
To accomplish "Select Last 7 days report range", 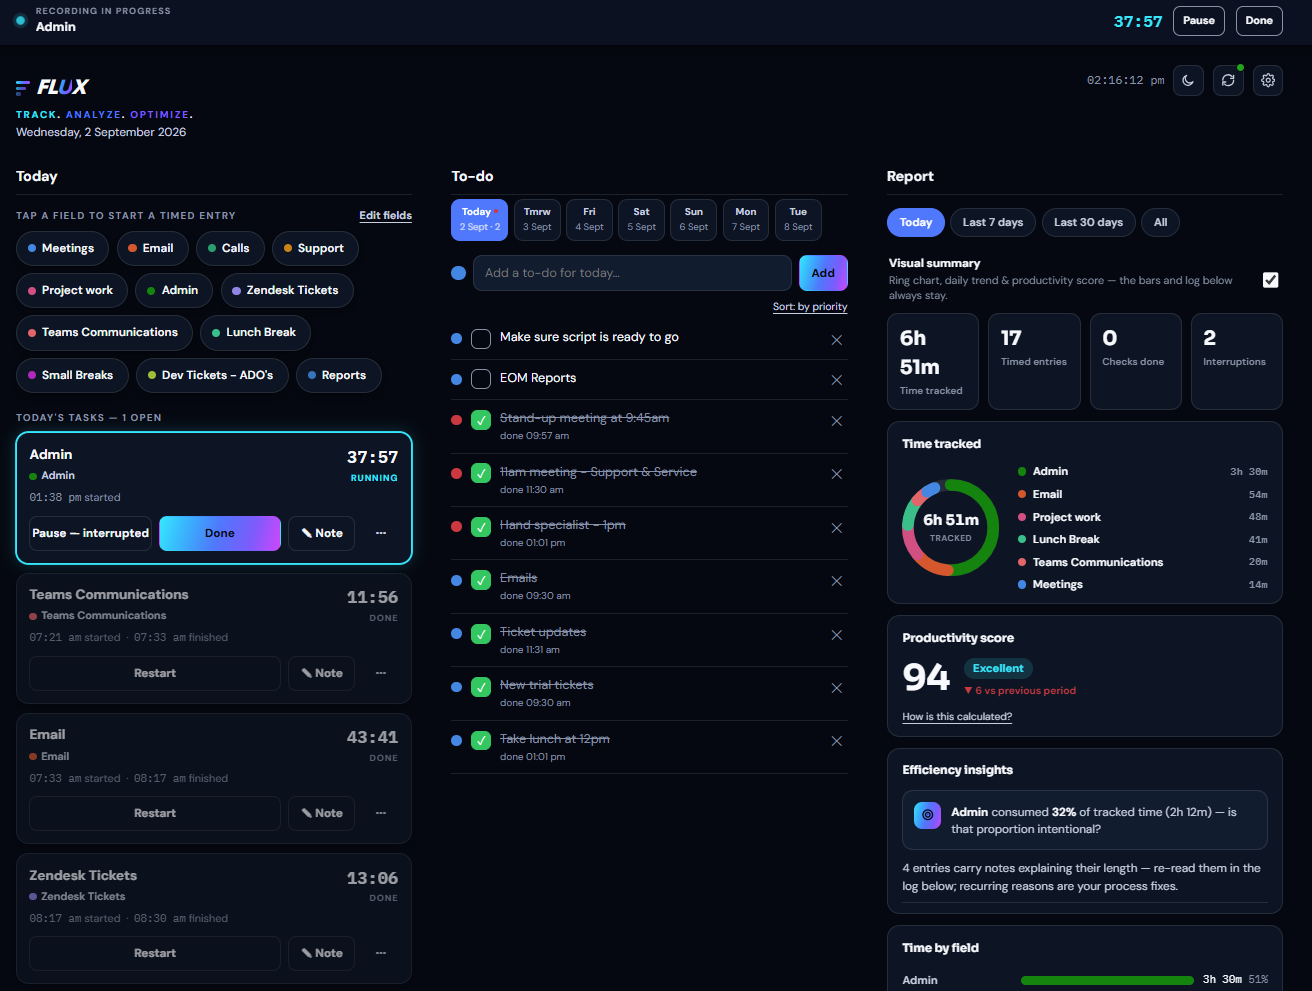I will click(992, 222).
